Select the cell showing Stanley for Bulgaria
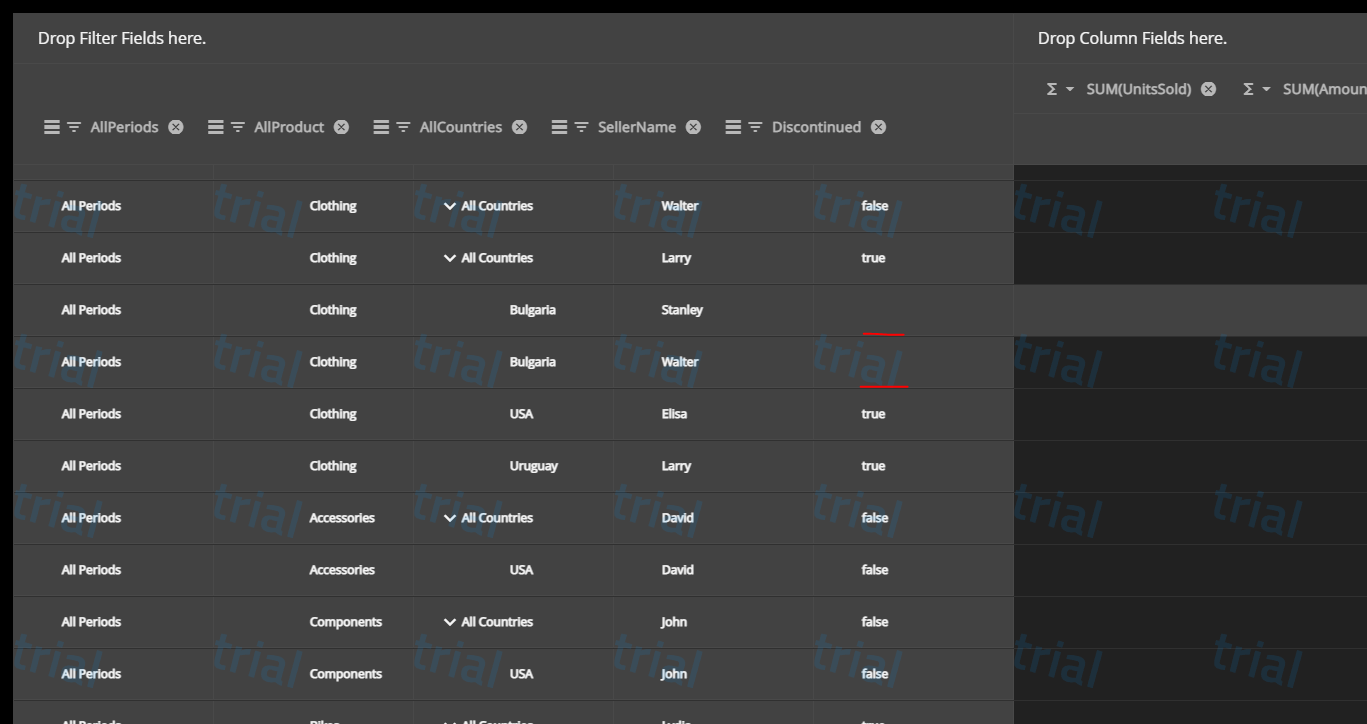Screen dimensions: 1367x724 [681, 310]
